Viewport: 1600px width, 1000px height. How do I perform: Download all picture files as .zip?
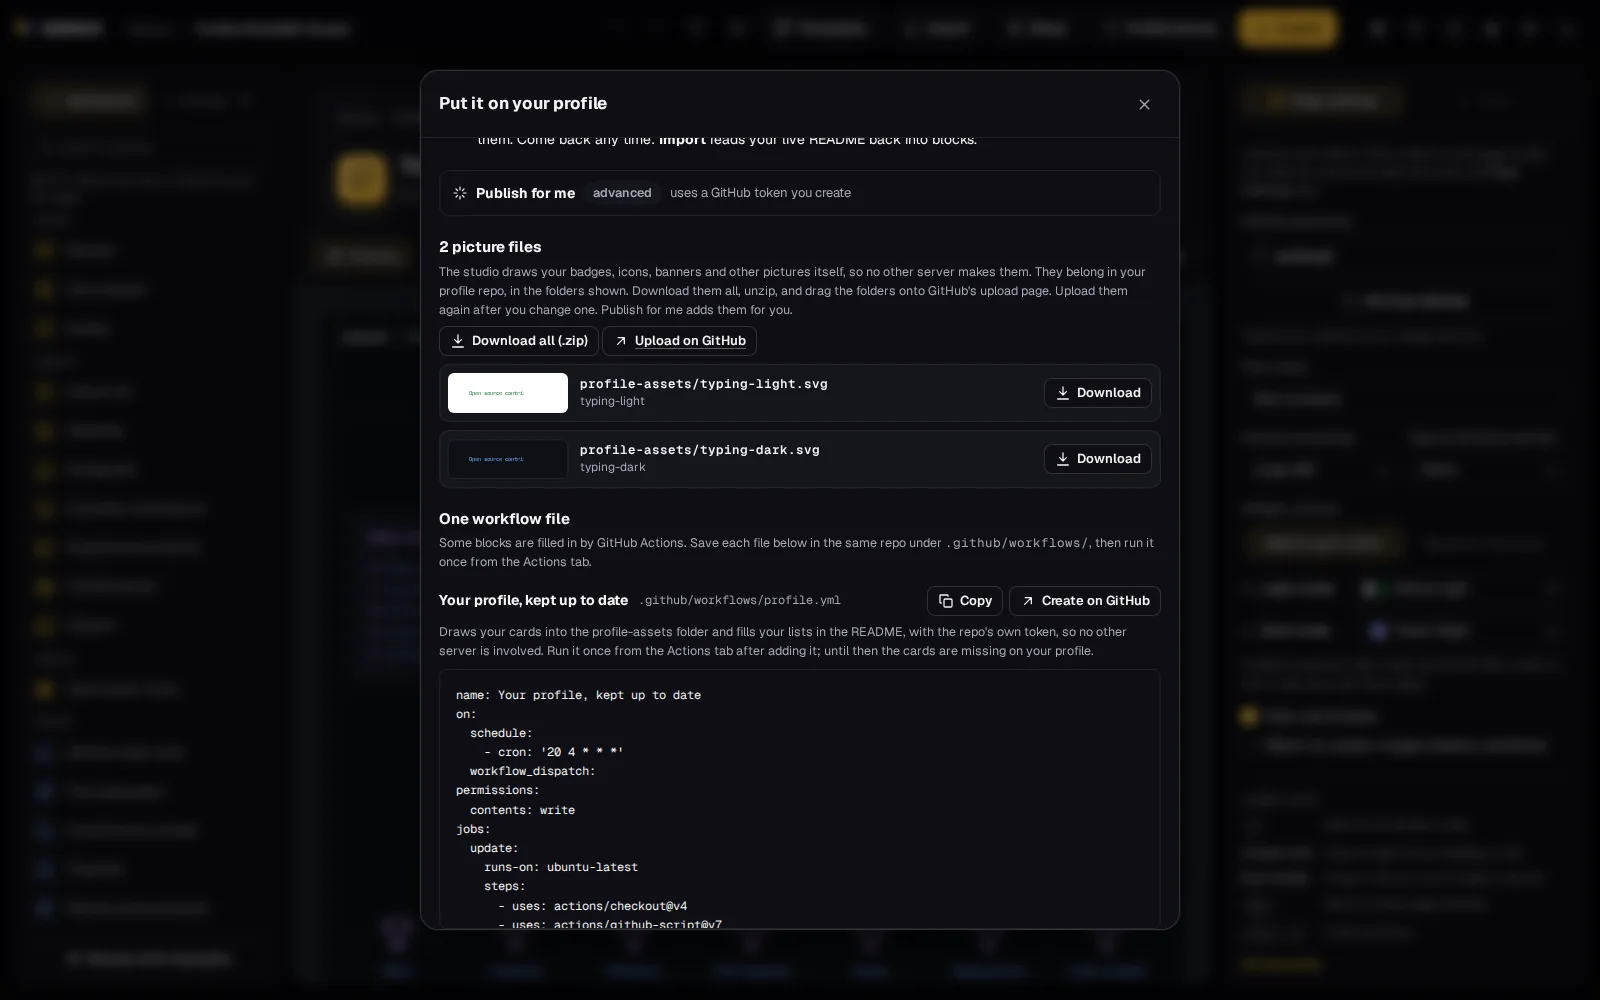coord(518,341)
